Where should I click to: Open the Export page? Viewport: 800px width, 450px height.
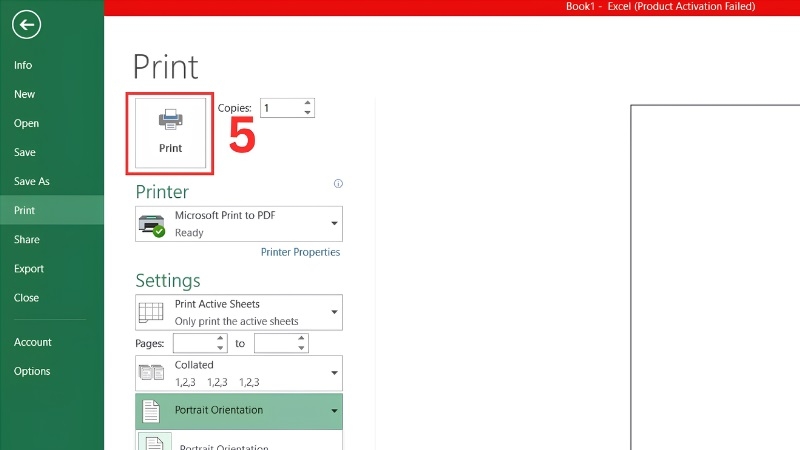coord(29,269)
